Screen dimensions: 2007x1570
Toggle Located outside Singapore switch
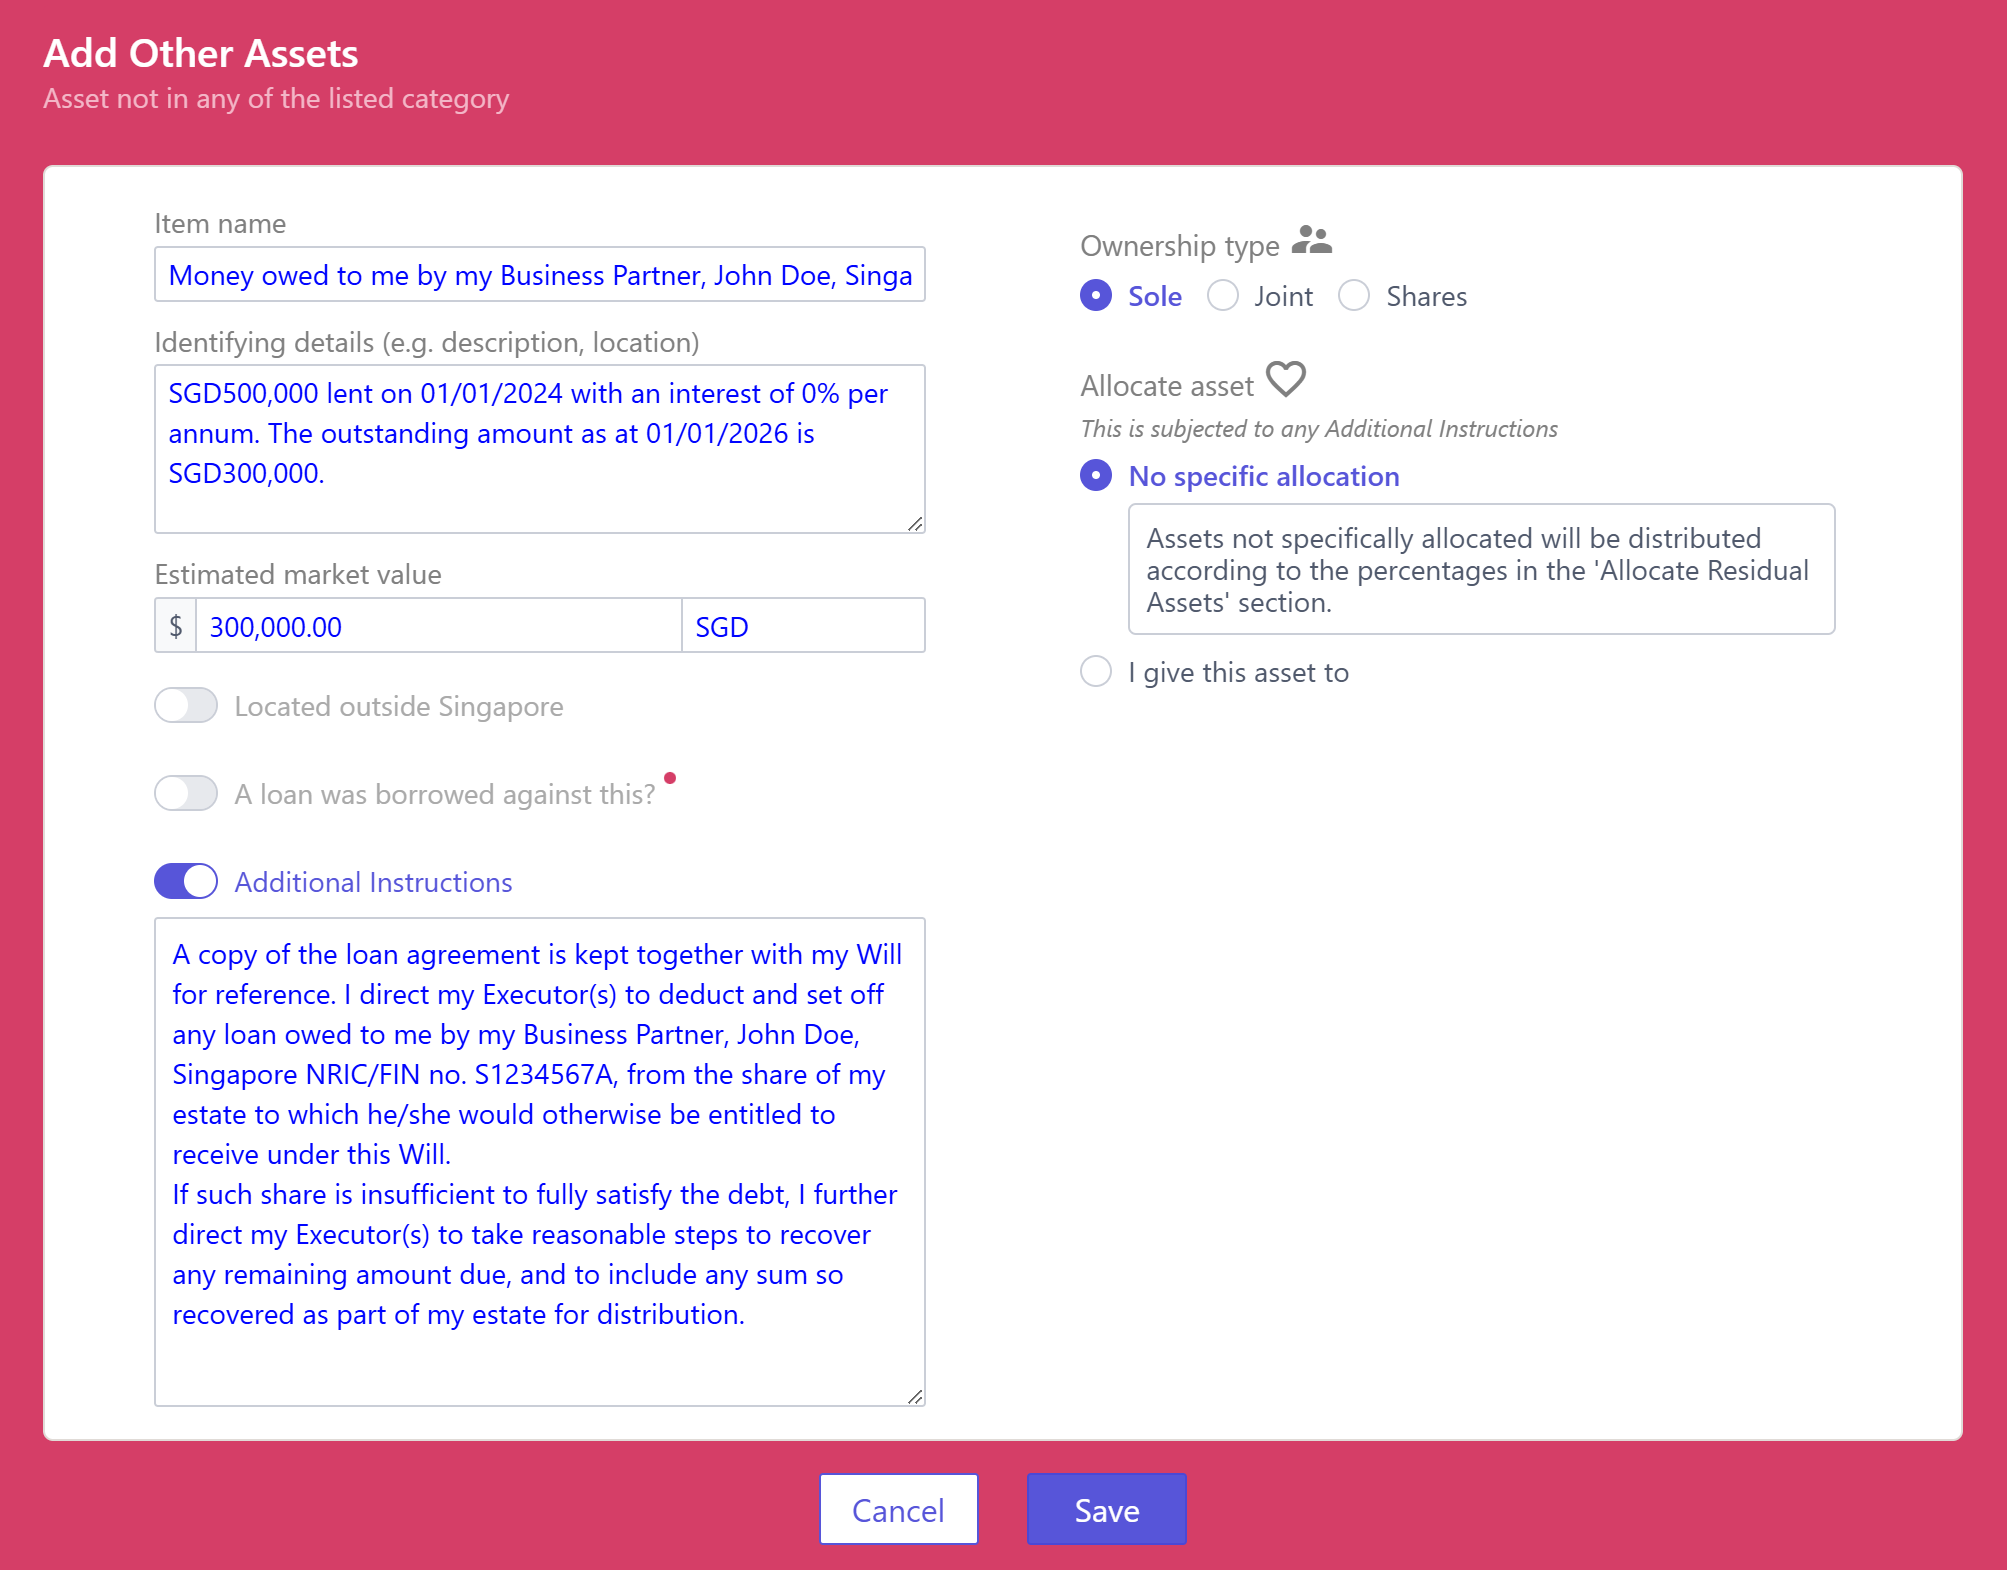[x=186, y=705]
